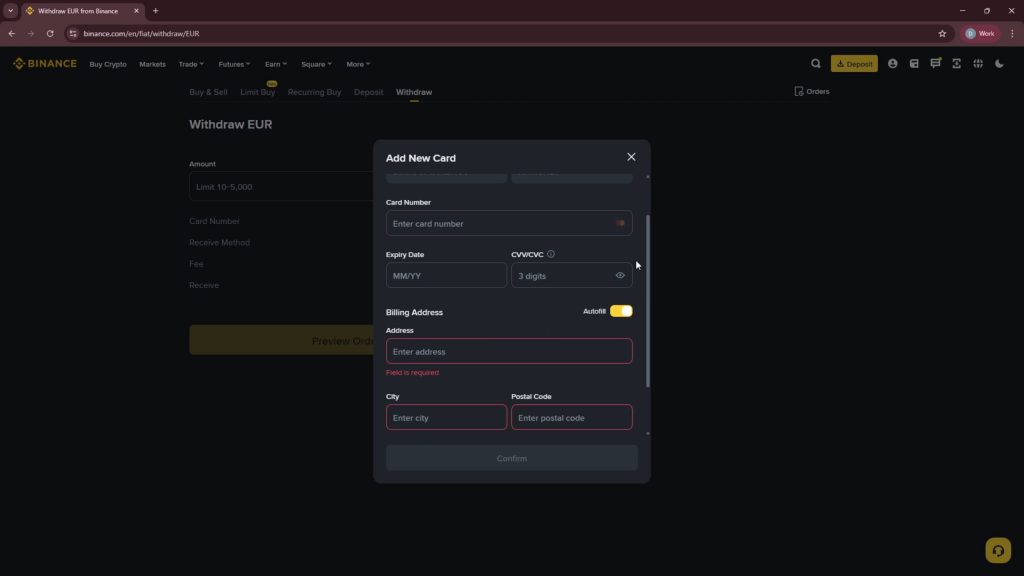Click the Preview Order button
The image size is (1024, 576).
click(x=281, y=340)
